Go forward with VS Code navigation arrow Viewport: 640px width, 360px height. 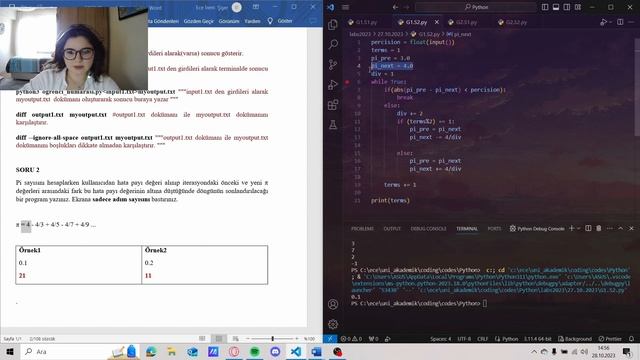point(407,7)
